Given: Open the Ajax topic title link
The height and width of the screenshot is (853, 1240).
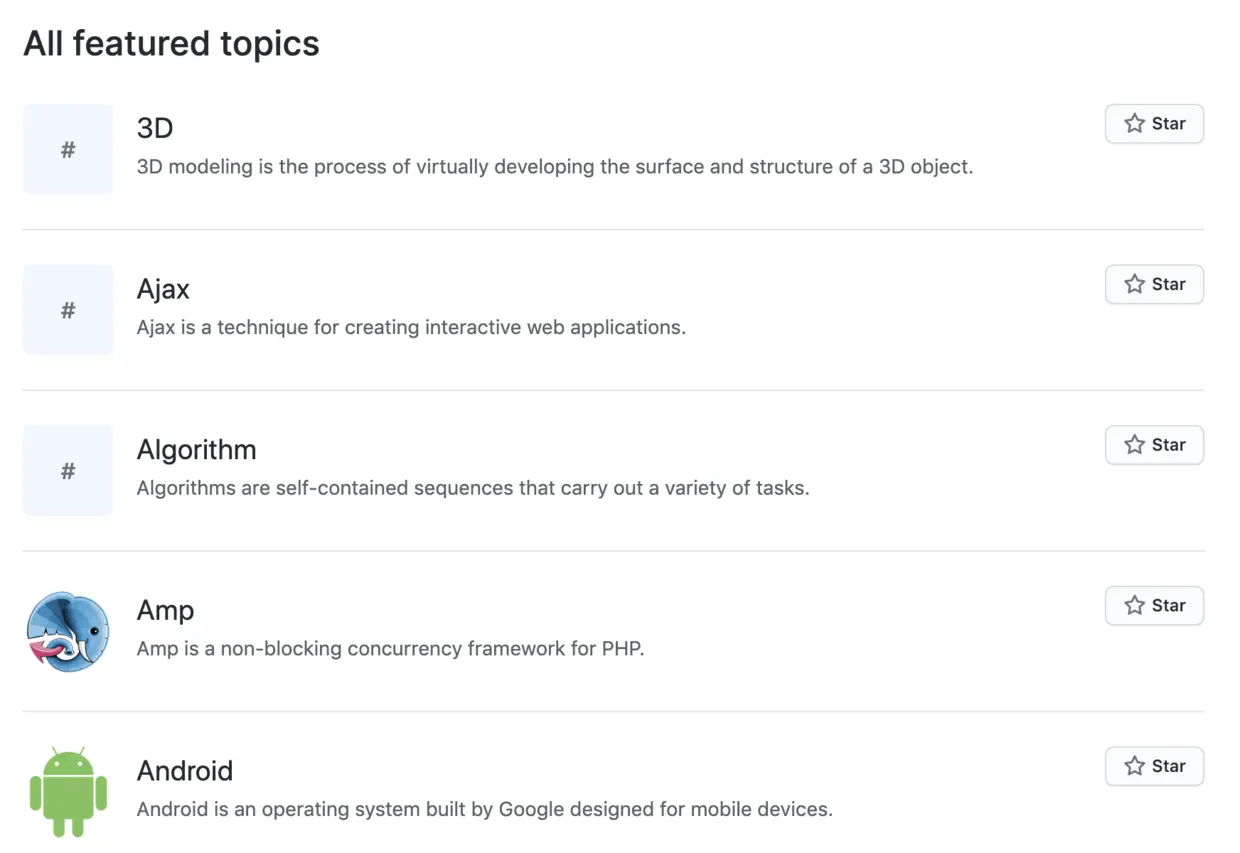Looking at the screenshot, I should pos(163,289).
